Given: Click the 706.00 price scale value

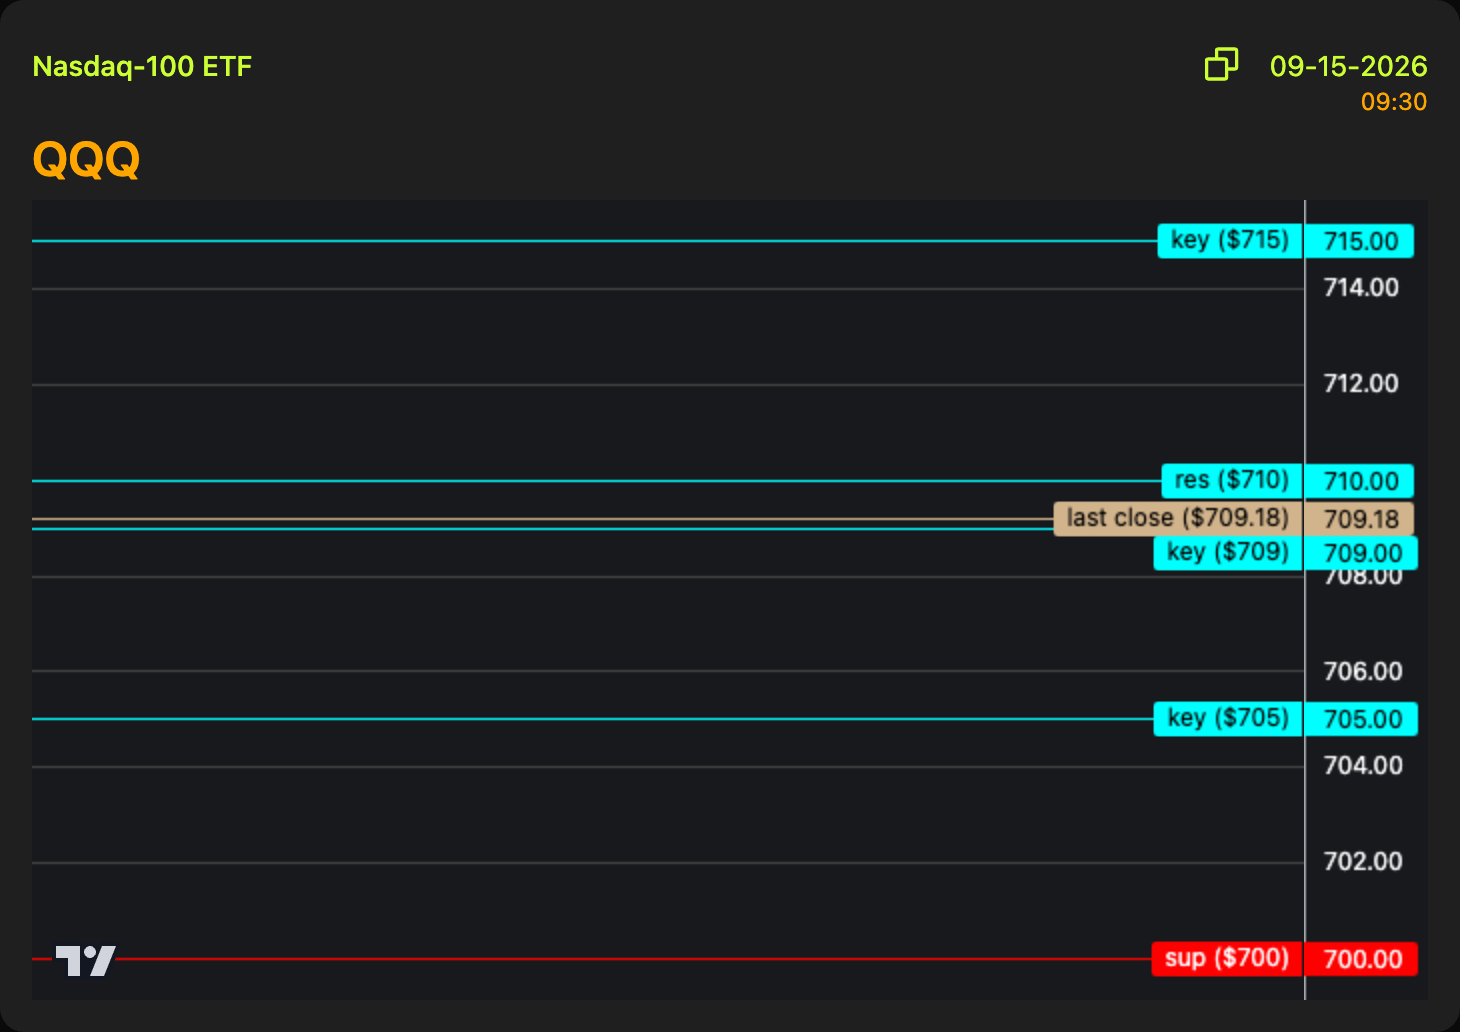Looking at the screenshot, I should pyautogui.click(x=1363, y=672).
